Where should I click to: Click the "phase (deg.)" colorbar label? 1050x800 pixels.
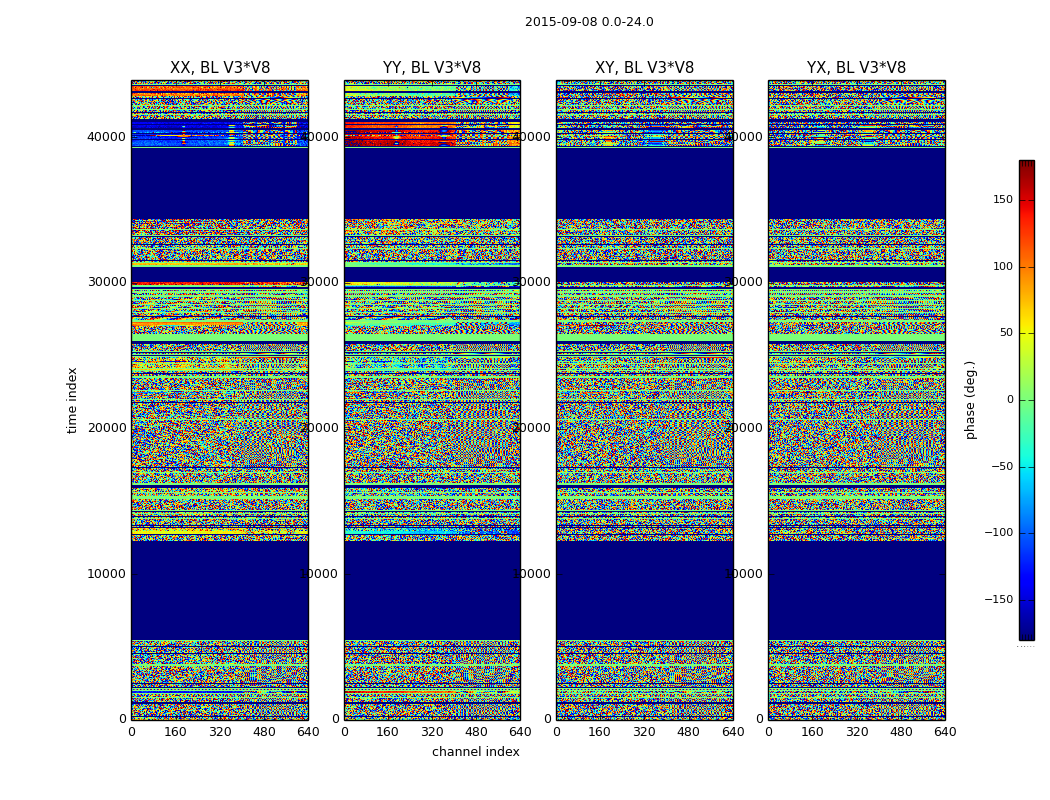[970, 400]
